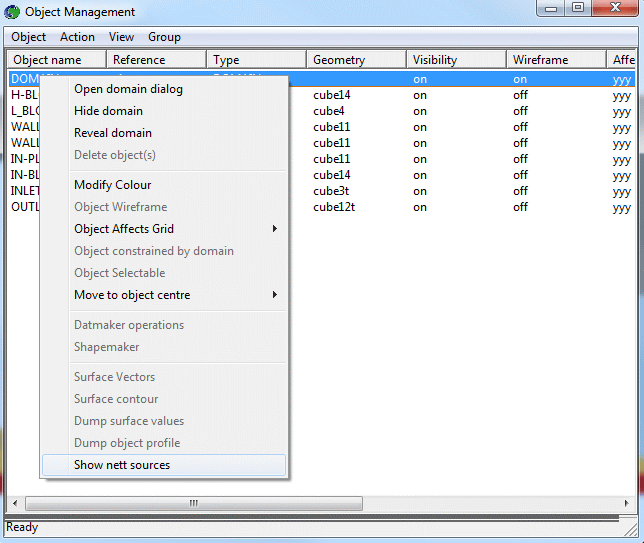Select Modify Colour entry

point(112,185)
